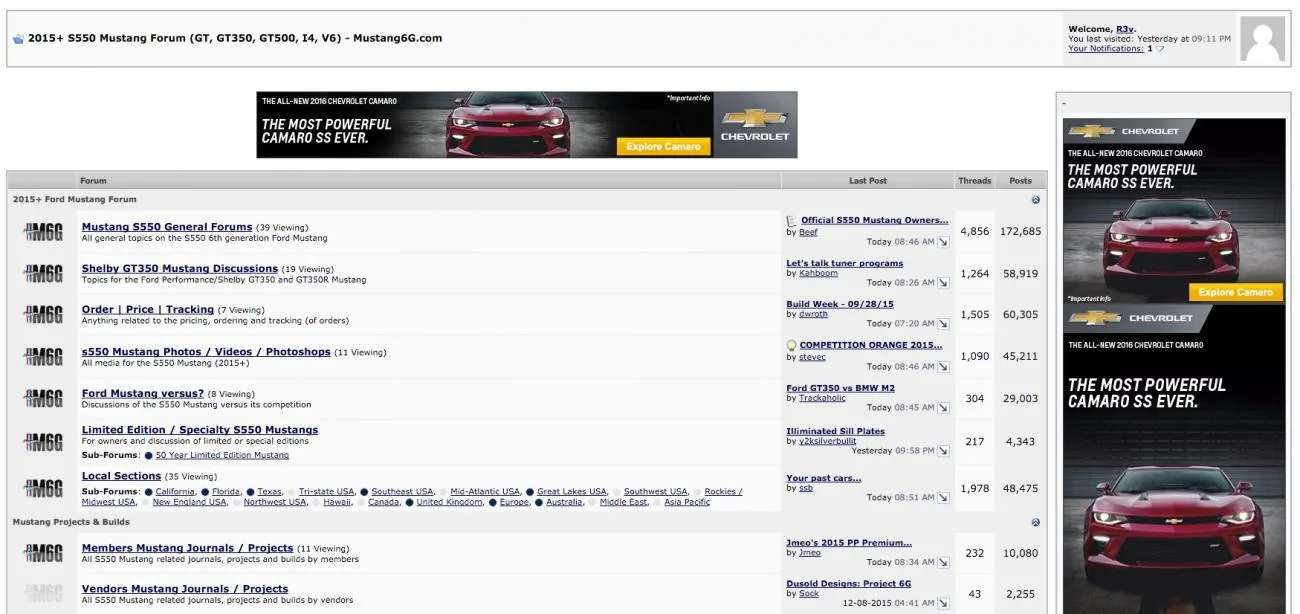Click the M6G icon for Local Sections
The width and height of the screenshot is (1300, 614).
click(43, 489)
